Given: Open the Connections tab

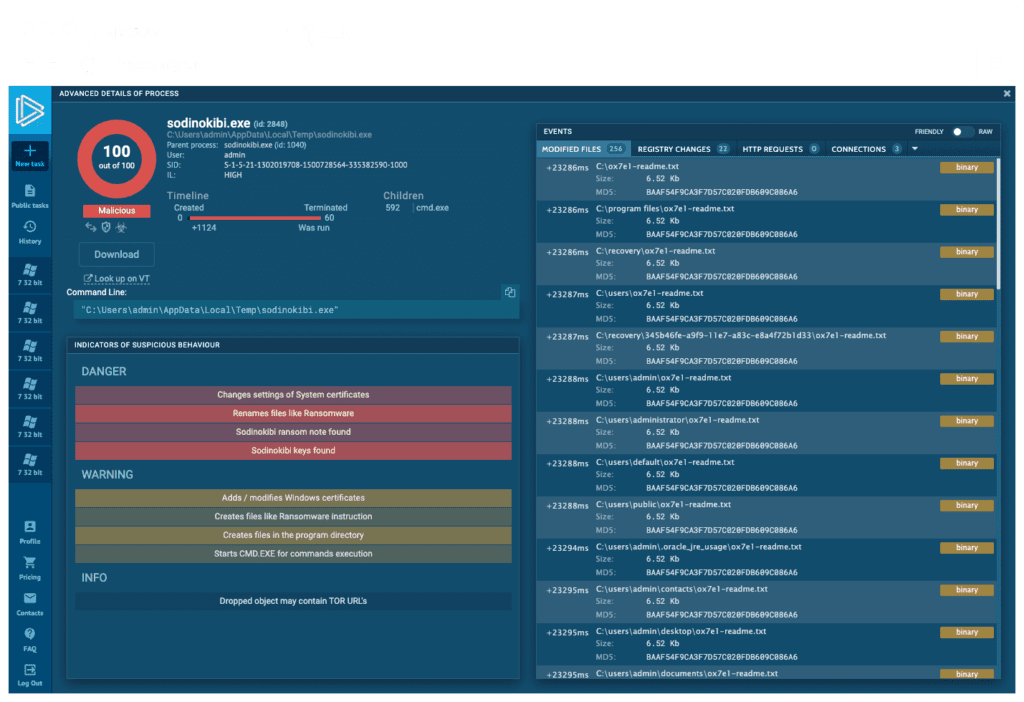Looking at the screenshot, I should [x=866, y=149].
